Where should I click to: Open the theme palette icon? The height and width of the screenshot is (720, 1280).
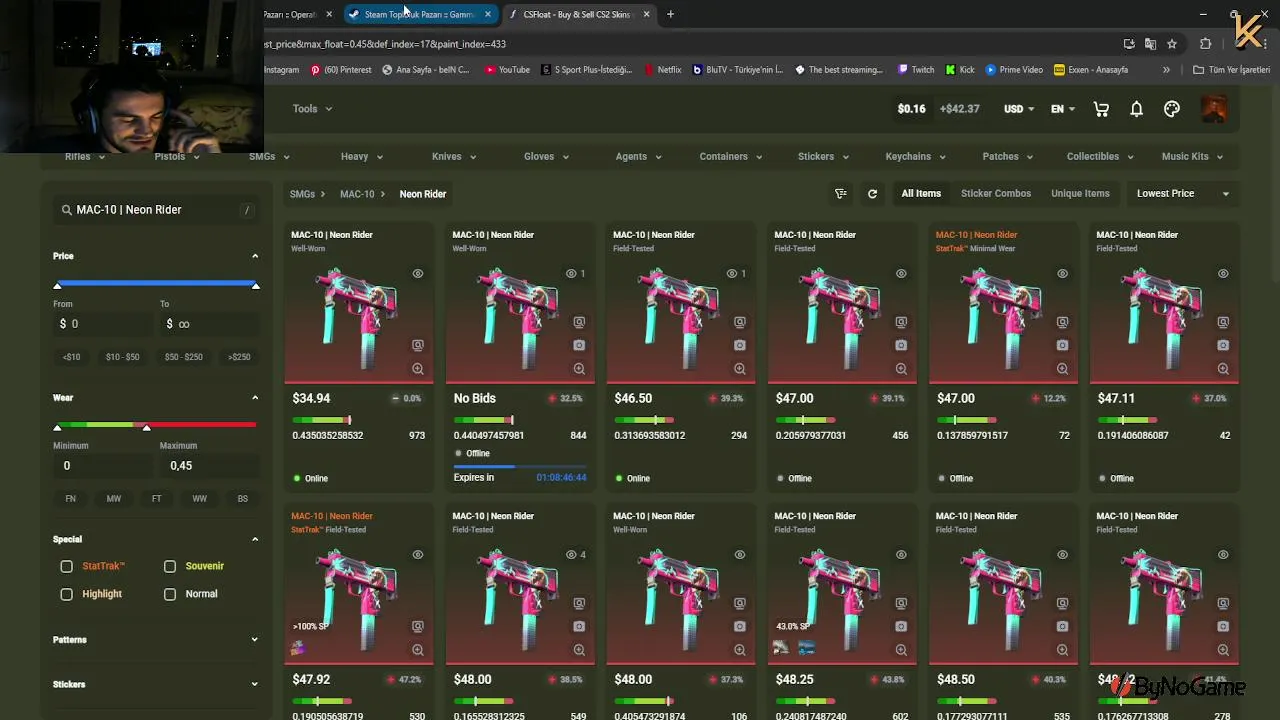point(1172,109)
